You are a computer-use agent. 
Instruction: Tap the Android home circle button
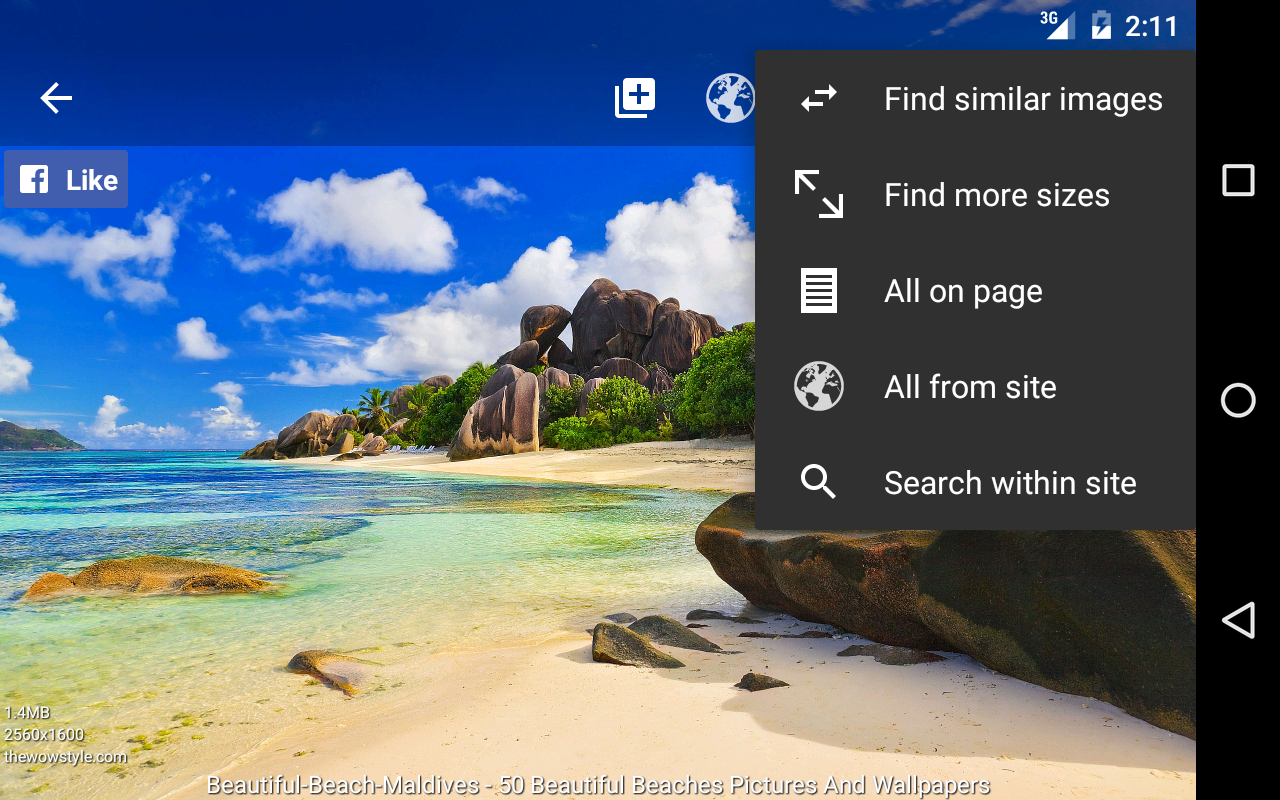pos(1238,400)
